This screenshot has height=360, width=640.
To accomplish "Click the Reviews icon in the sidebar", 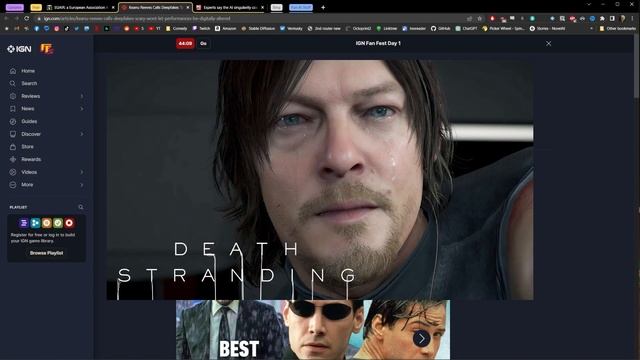I will (13, 96).
